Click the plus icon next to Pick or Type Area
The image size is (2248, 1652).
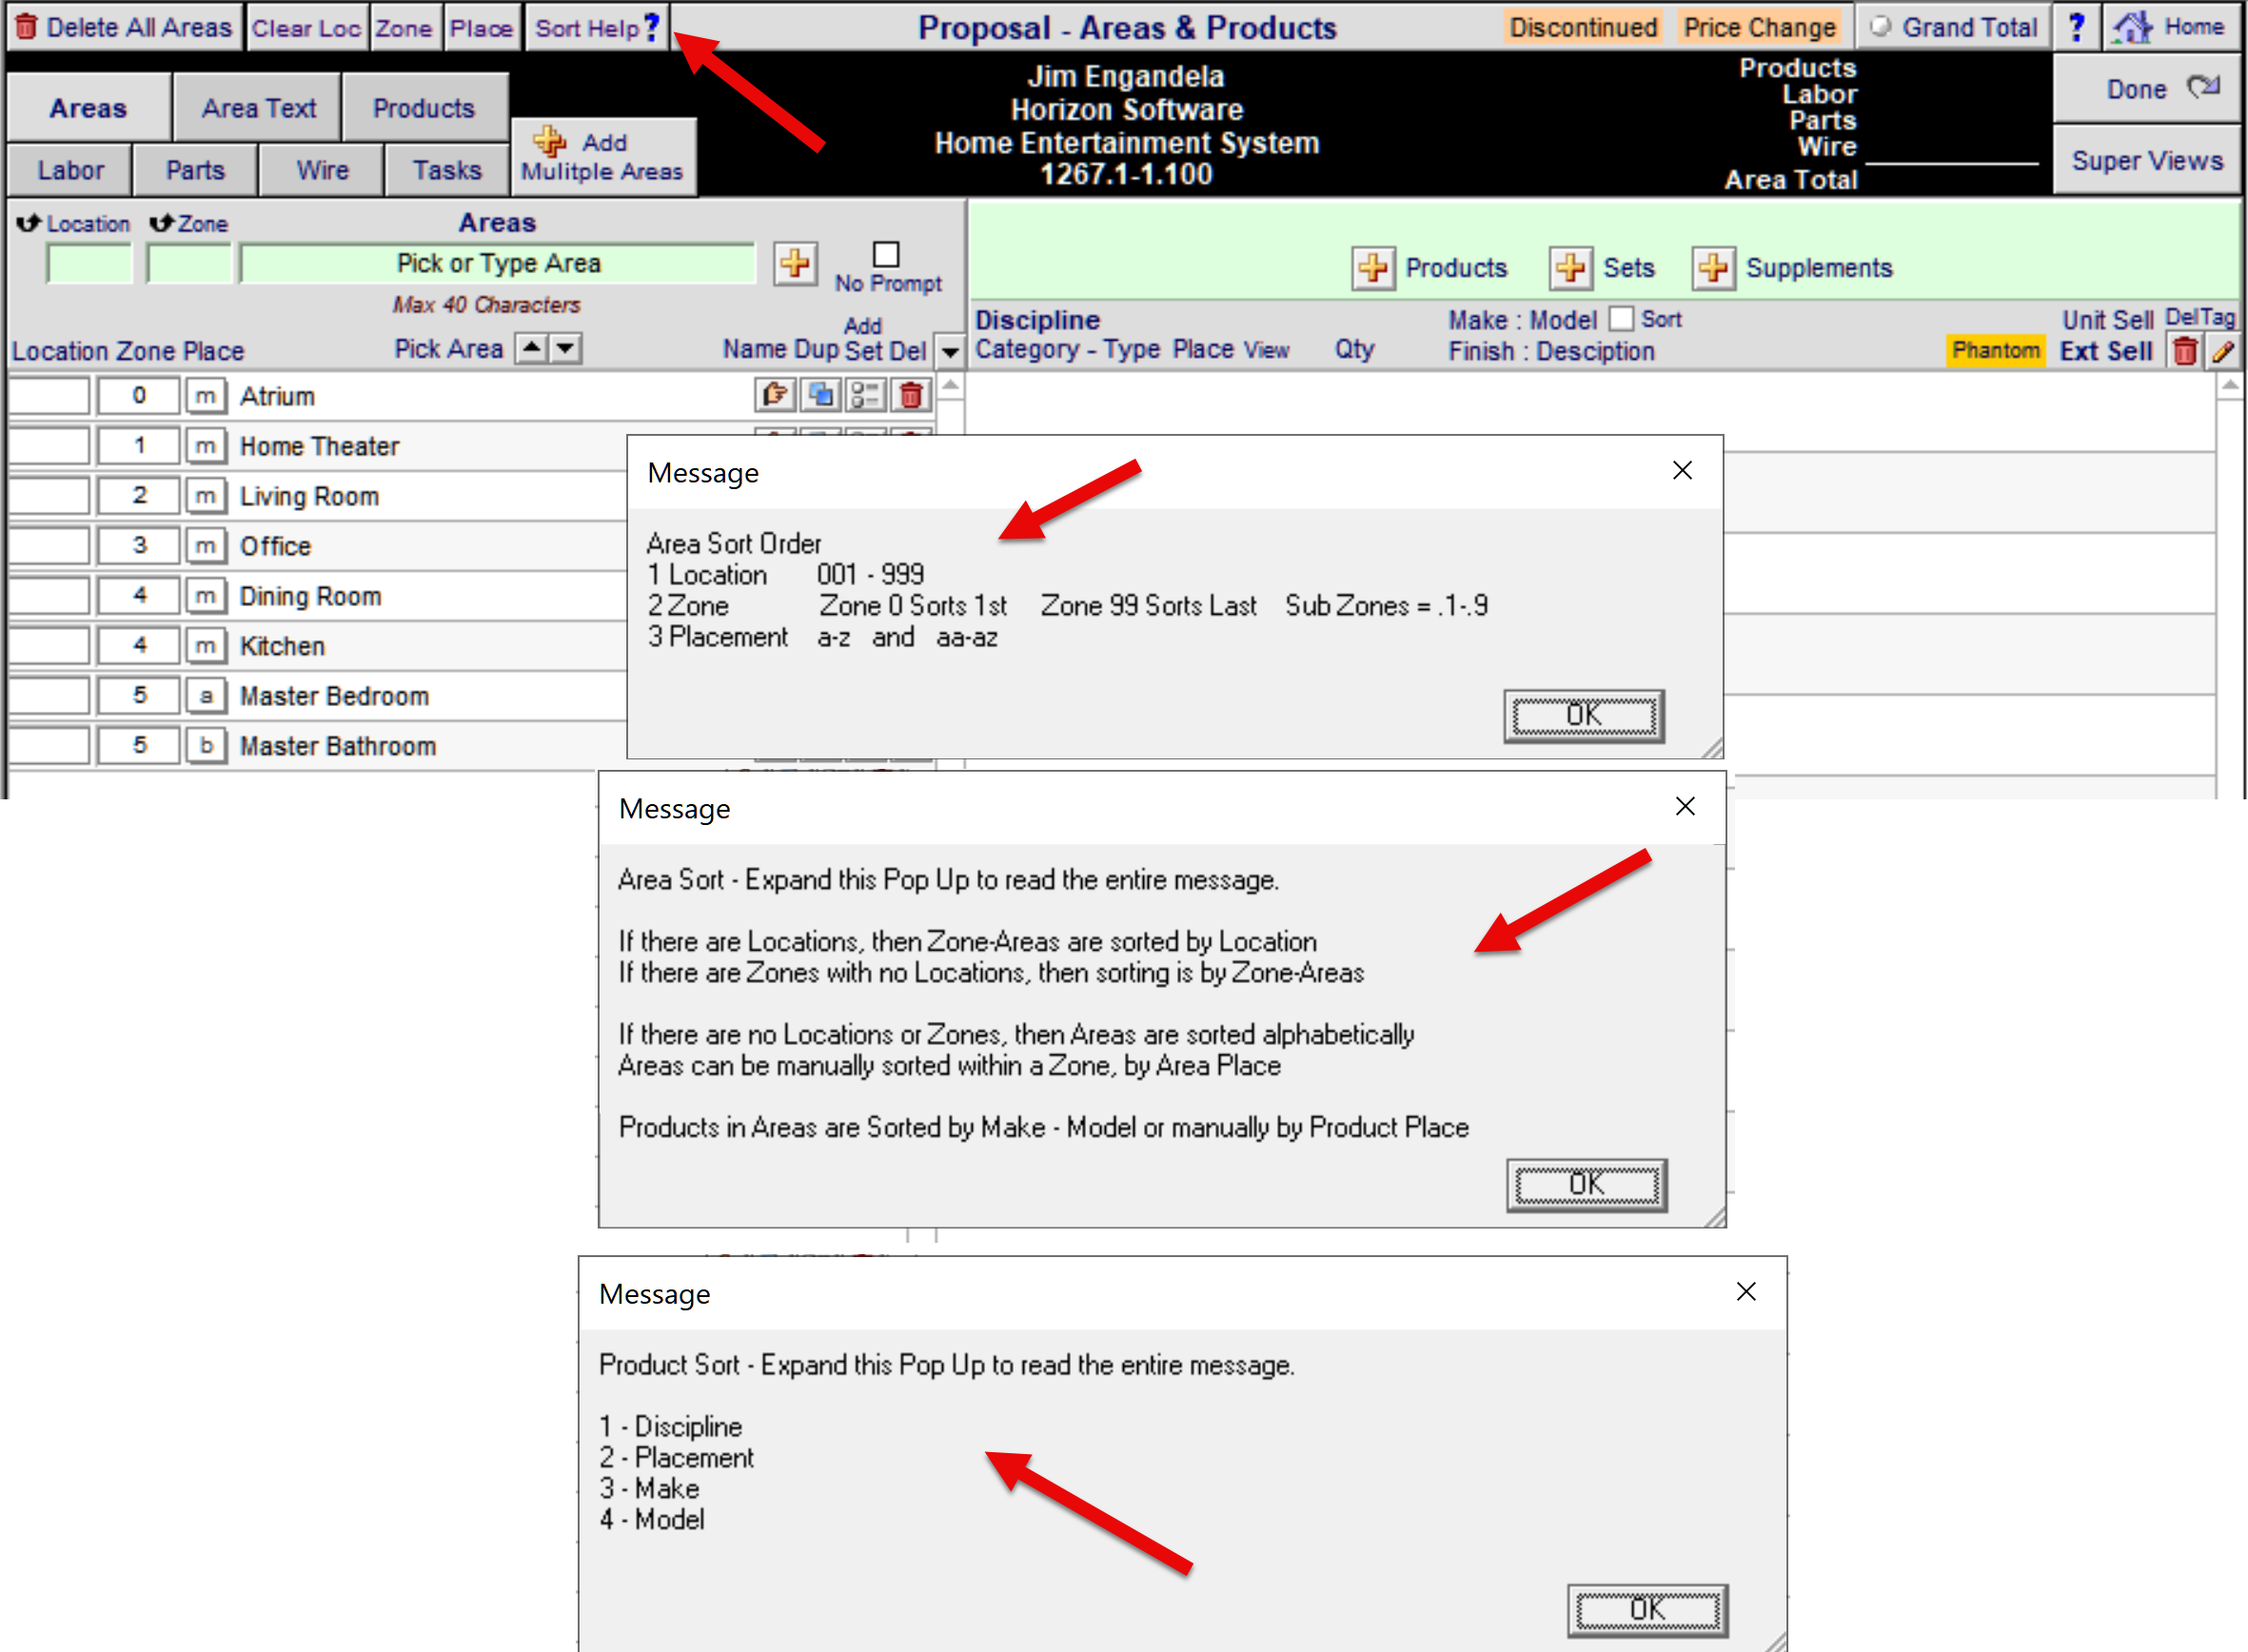pyautogui.click(x=795, y=264)
